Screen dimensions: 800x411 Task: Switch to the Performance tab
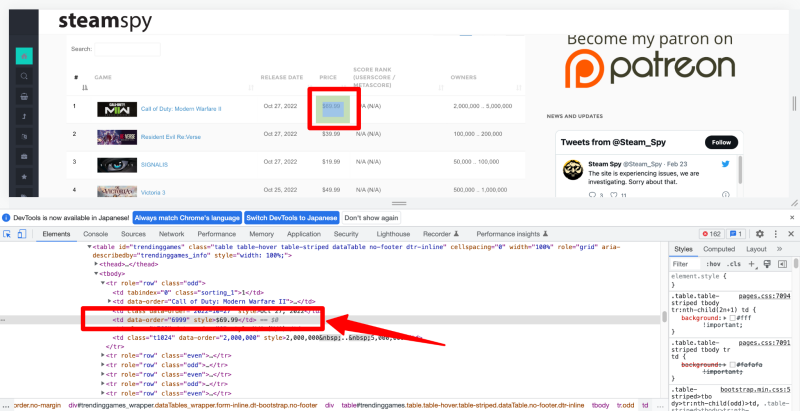[x=217, y=234]
